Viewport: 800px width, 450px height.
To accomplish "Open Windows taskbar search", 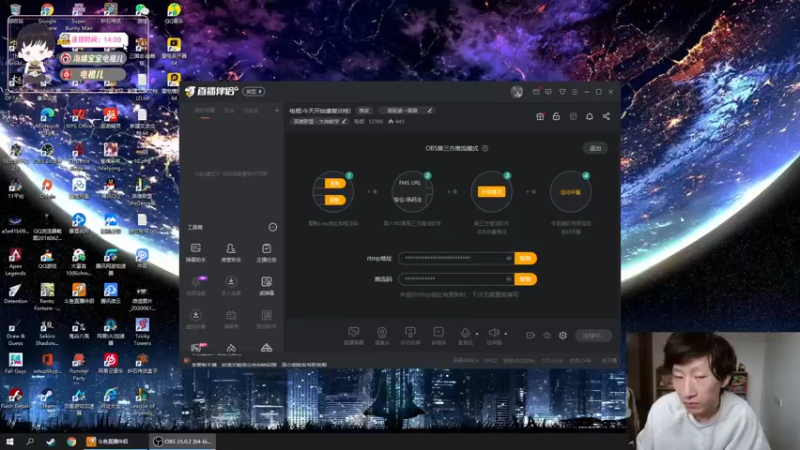I will point(30,442).
